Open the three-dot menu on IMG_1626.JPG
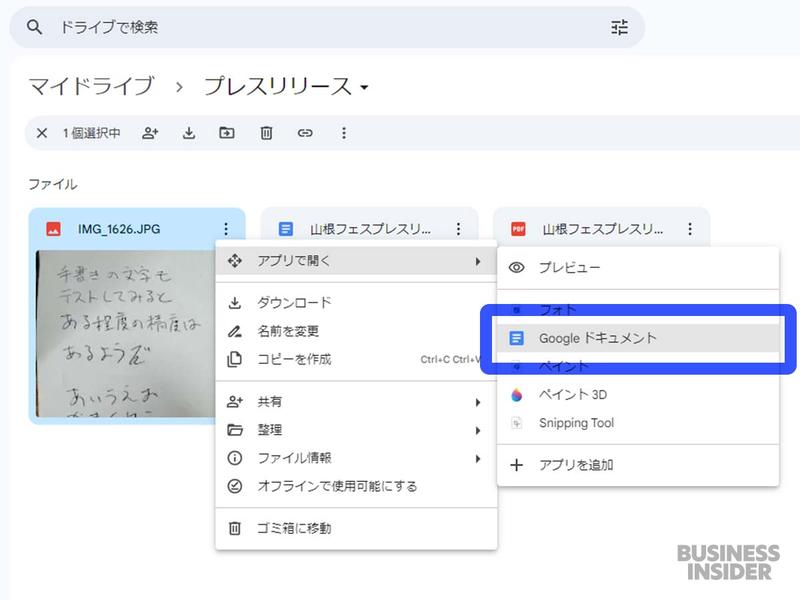Viewport: 800px width, 600px height. click(x=225, y=228)
